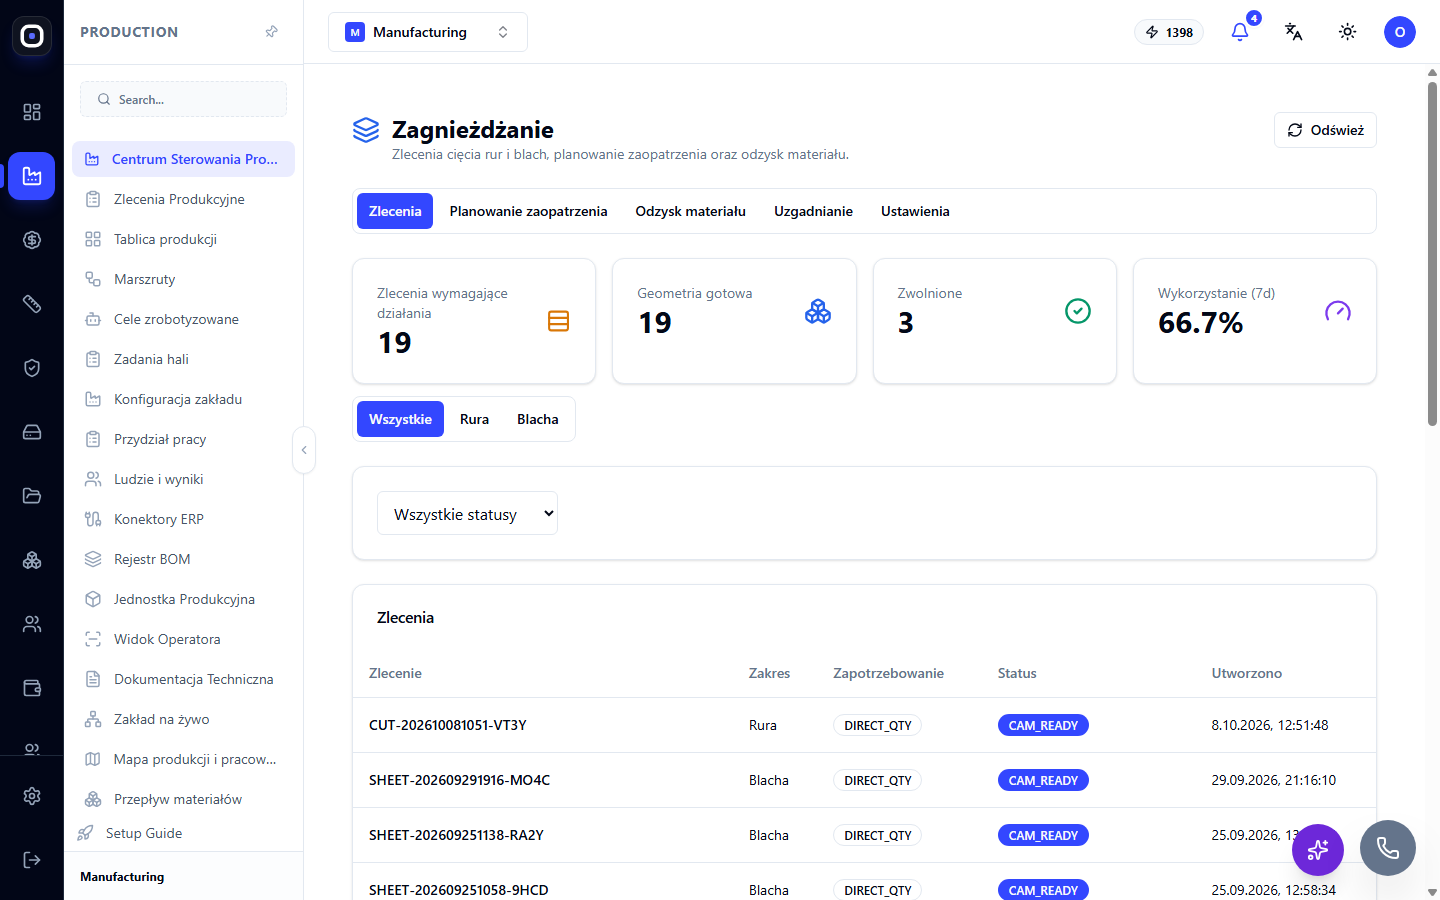Open the Uzgadnianie tab
This screenshot has height=900, width=1440.
pyautogui.click(x=813, y=211)
